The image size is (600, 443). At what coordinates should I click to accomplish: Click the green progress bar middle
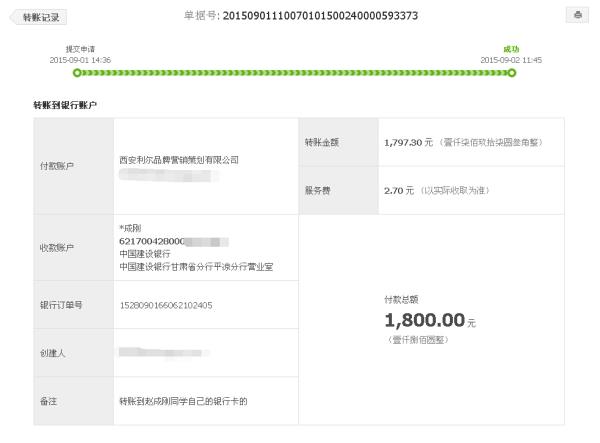[294, 73]
